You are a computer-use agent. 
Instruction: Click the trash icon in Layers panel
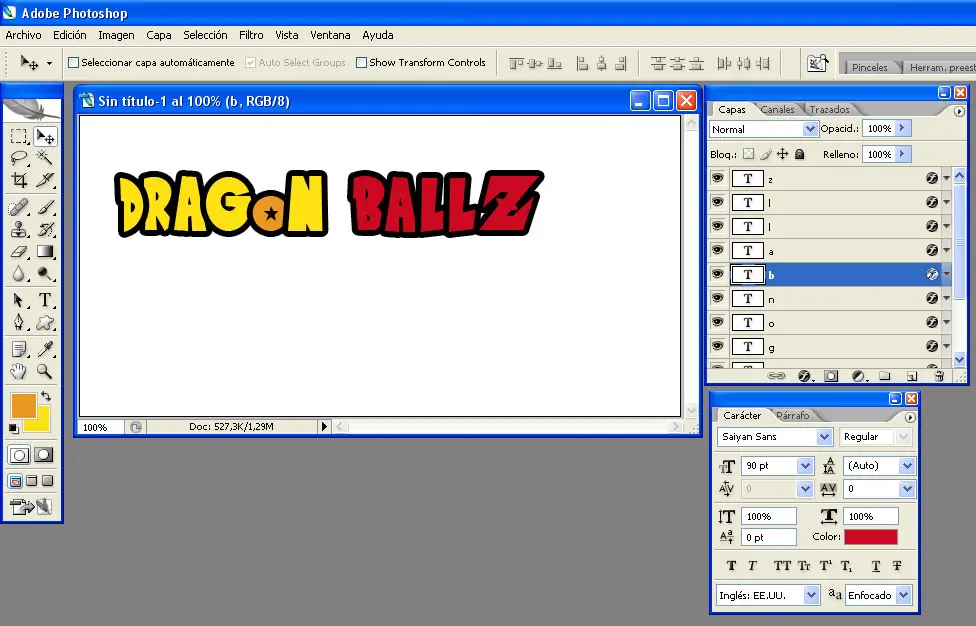point(939,376)
